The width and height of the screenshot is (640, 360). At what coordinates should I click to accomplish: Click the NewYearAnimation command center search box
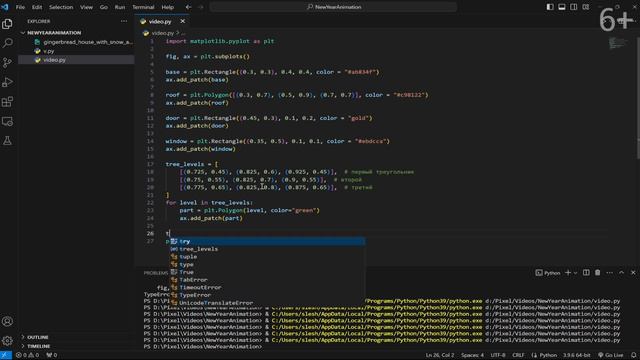(333, 7)
